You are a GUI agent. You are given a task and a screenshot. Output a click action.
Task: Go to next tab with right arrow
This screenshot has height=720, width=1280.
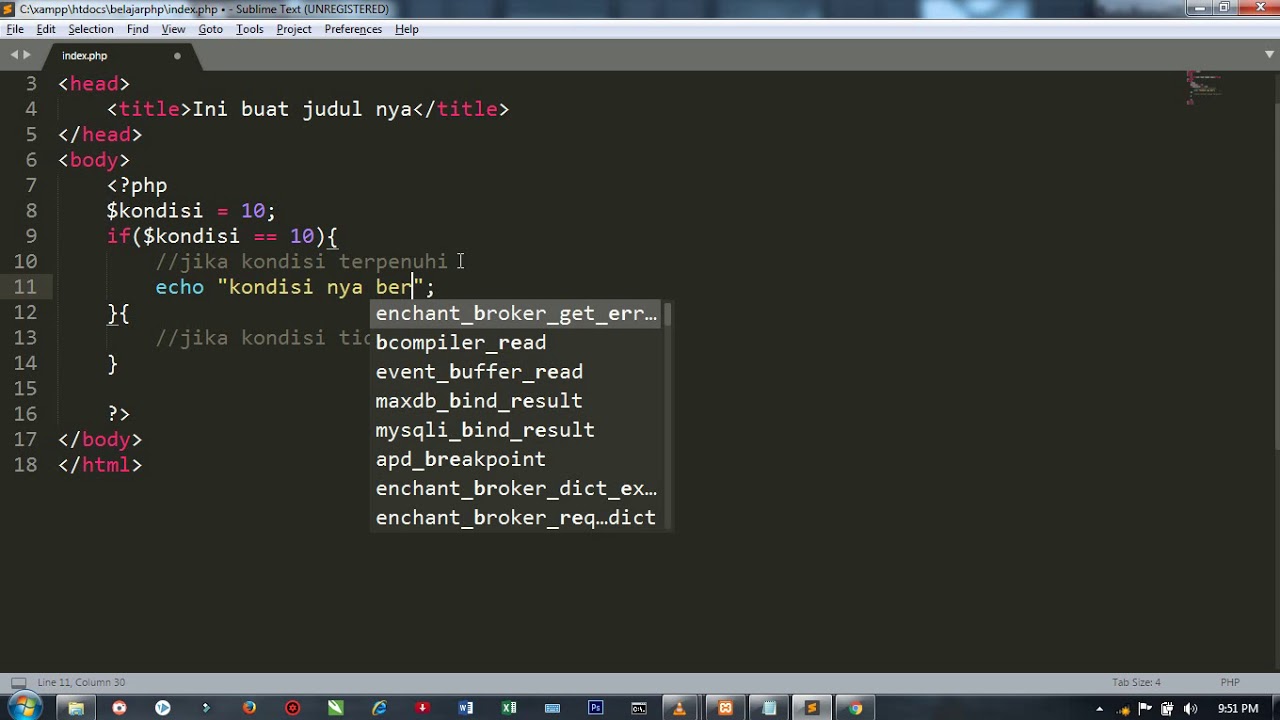coord(28,55)
